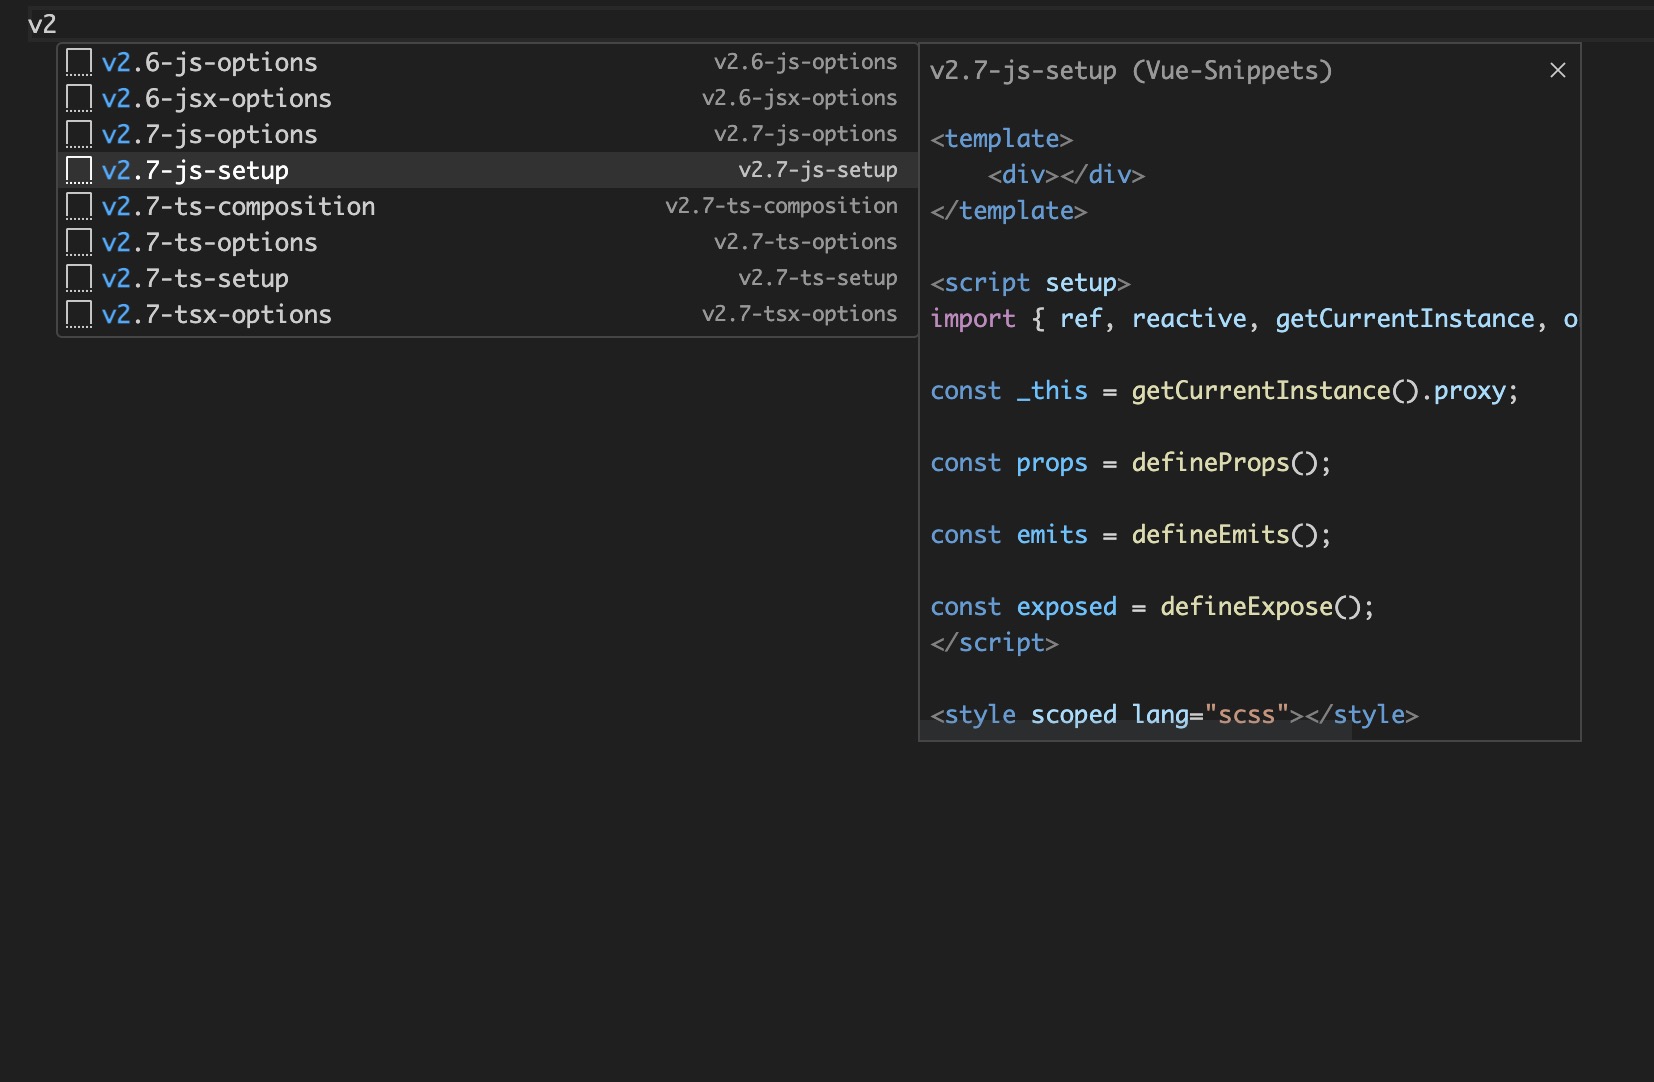Click the gray v2.7-ts-options detail label

(805, 242)
